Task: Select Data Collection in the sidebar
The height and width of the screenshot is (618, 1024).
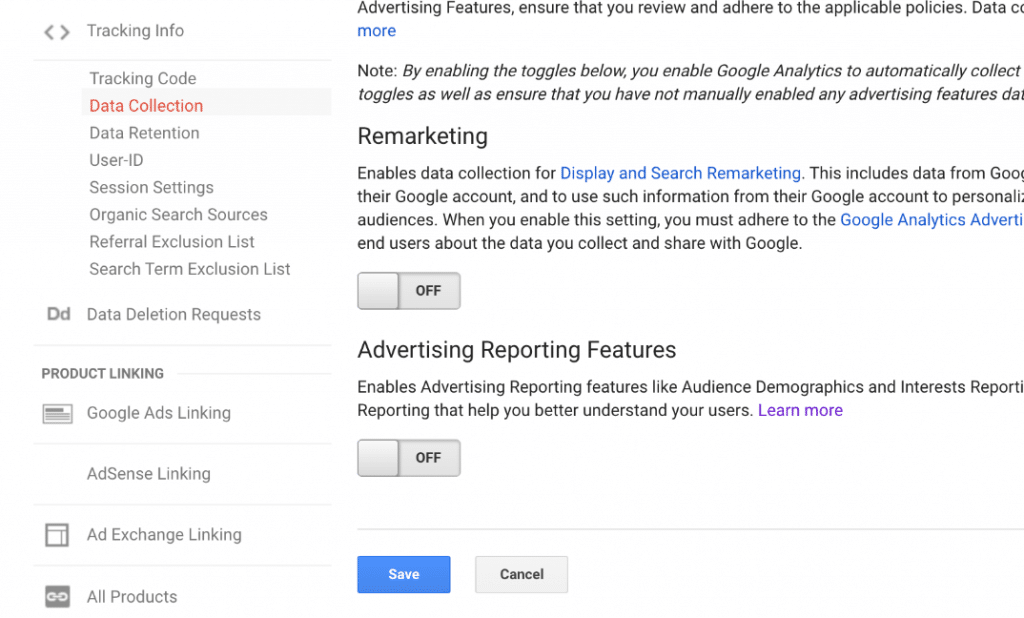Action: tap(146, 106)
